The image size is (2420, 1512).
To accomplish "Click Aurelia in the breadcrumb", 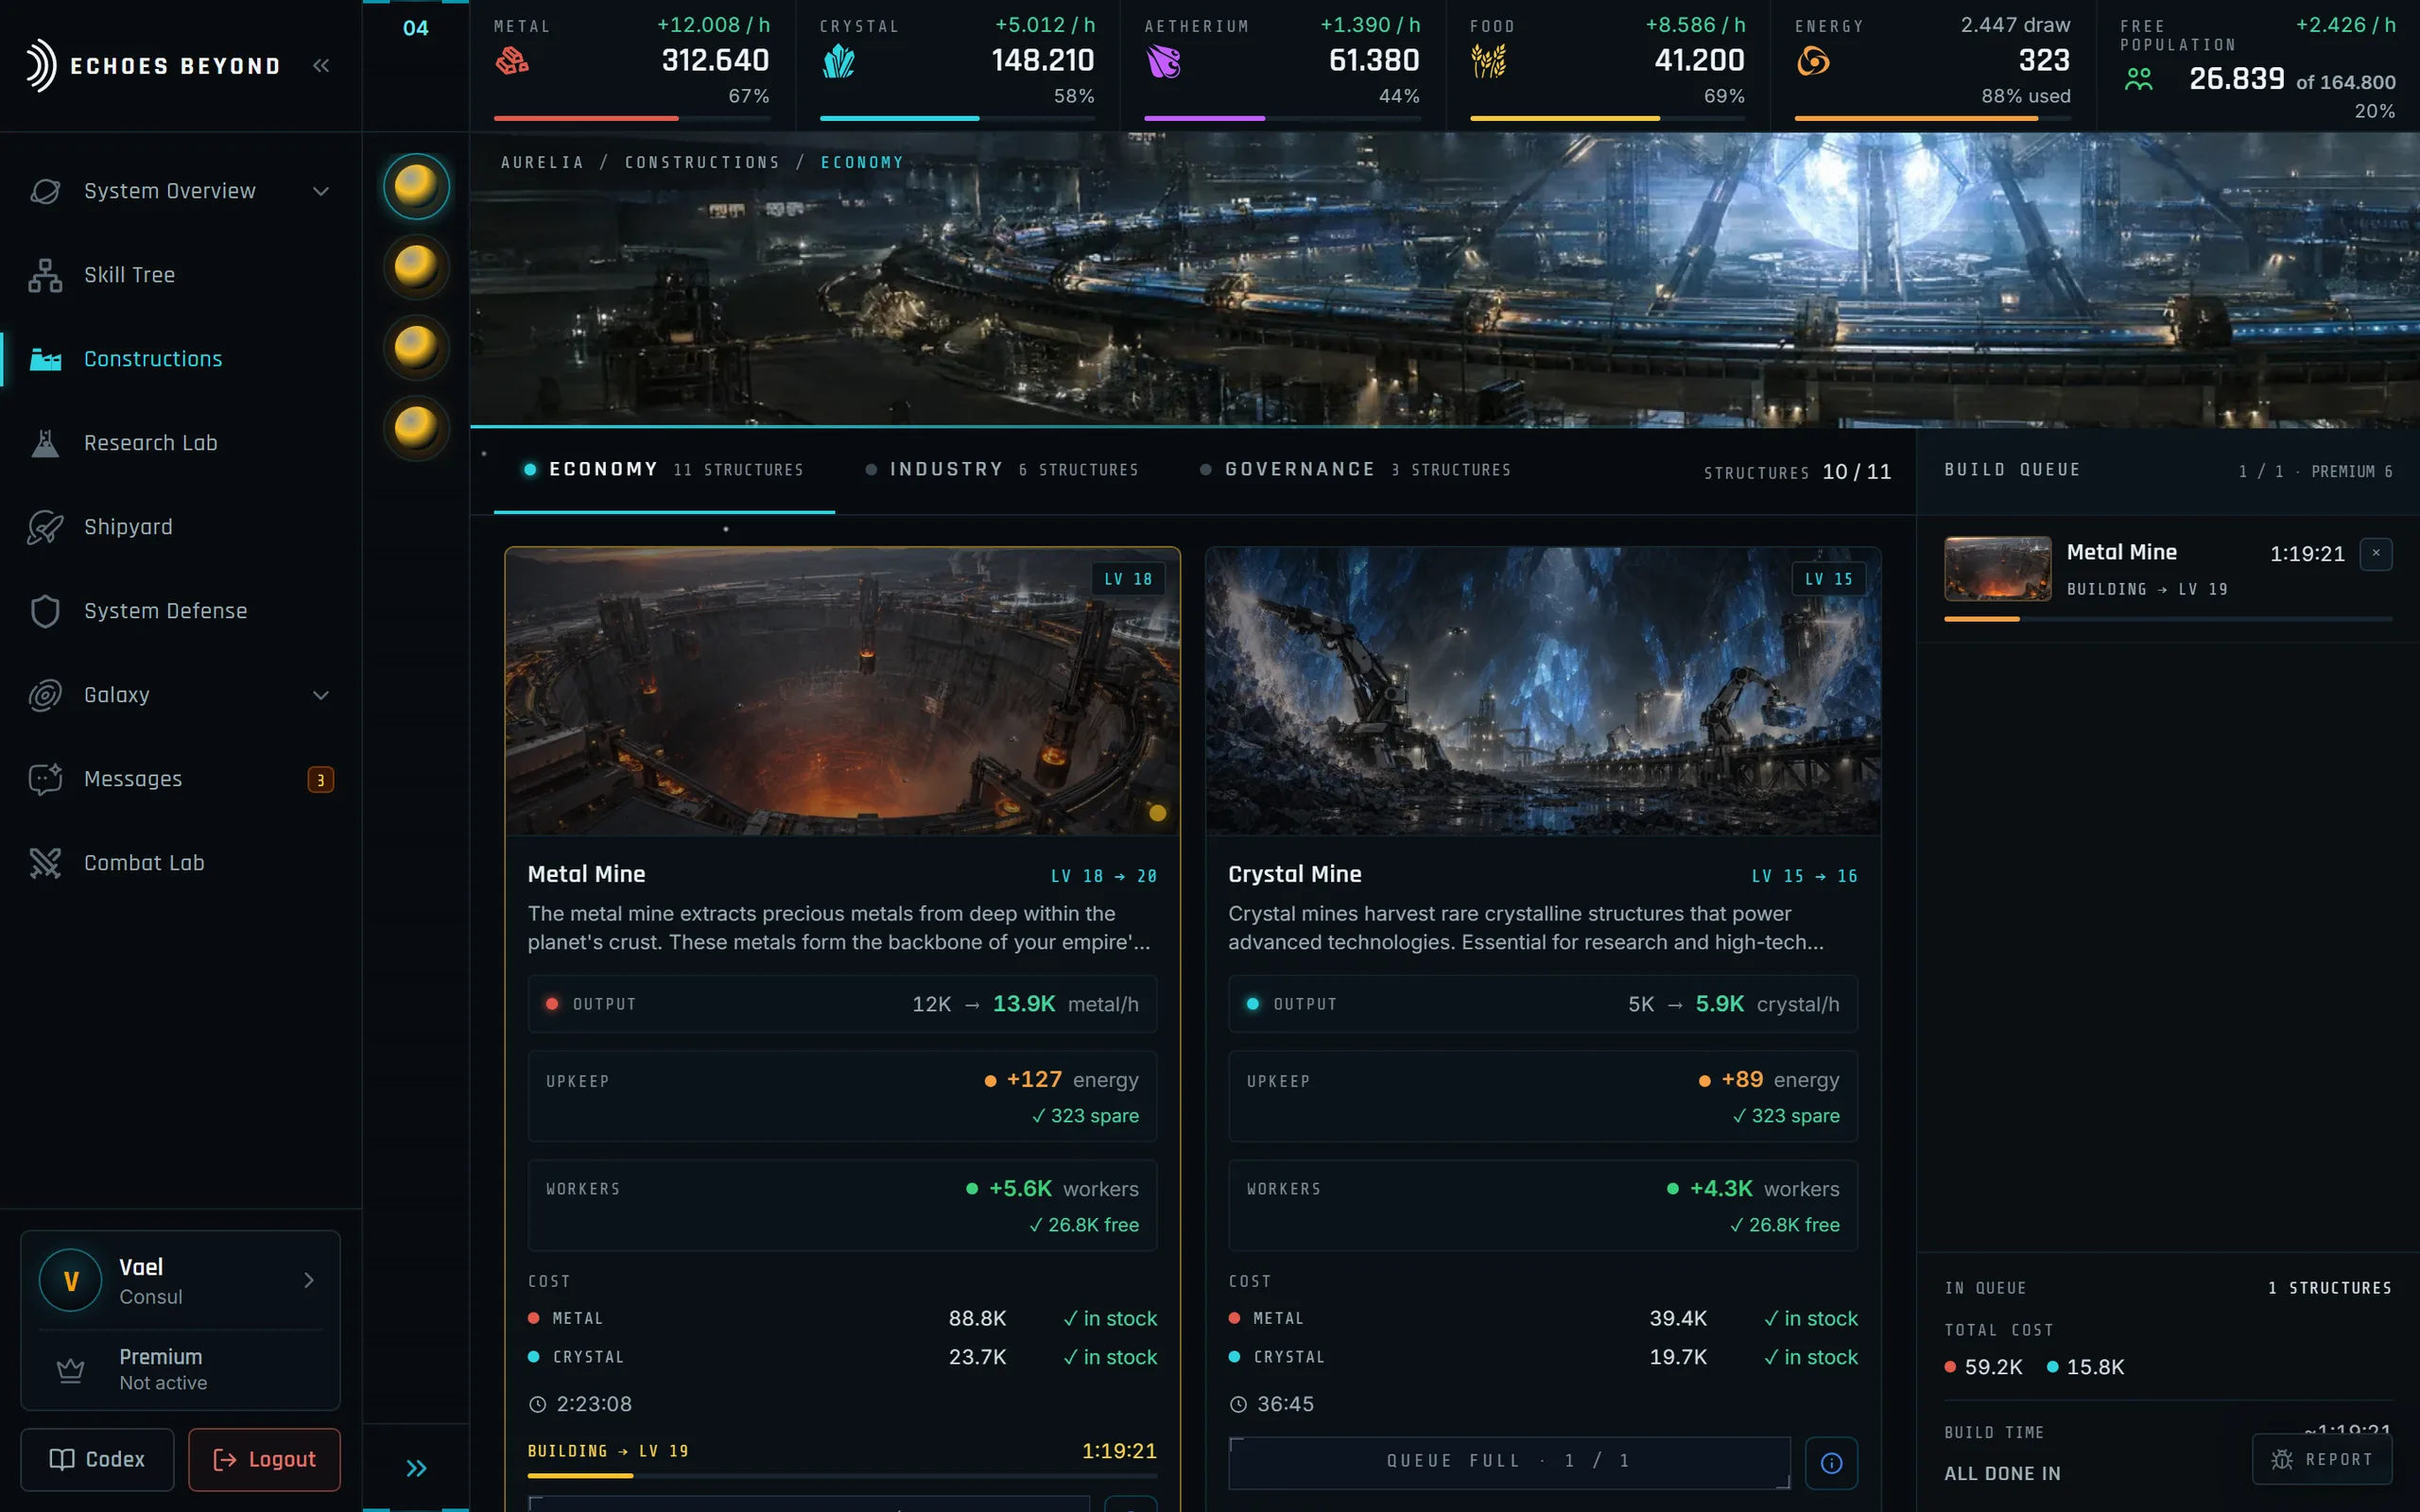I will coord(542,162).
